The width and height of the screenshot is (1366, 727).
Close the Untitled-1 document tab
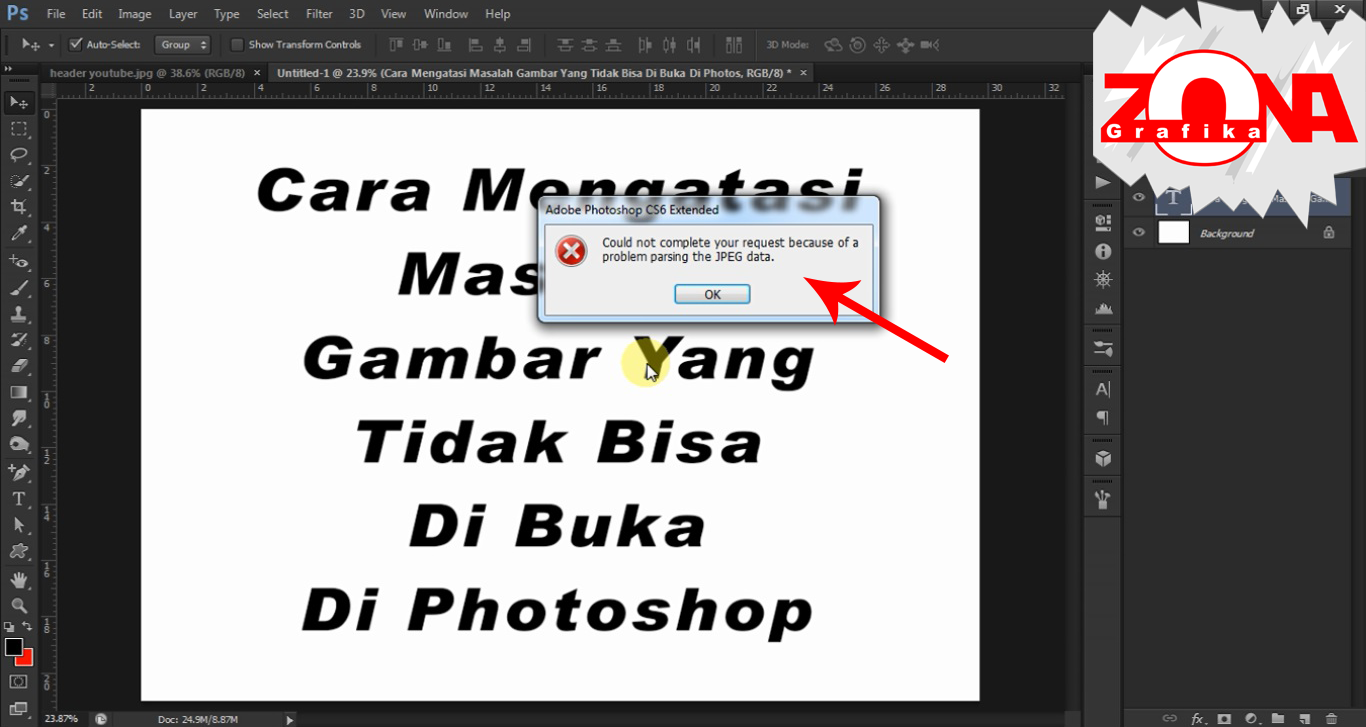tap(802, 73)
